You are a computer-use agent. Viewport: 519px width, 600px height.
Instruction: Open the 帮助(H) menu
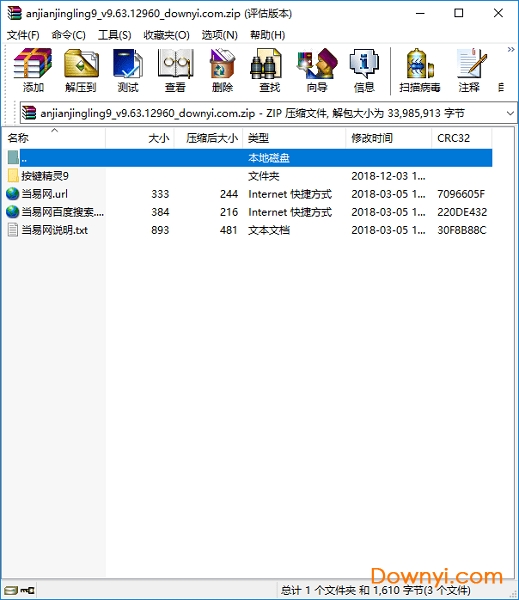(x=268, y=35)
